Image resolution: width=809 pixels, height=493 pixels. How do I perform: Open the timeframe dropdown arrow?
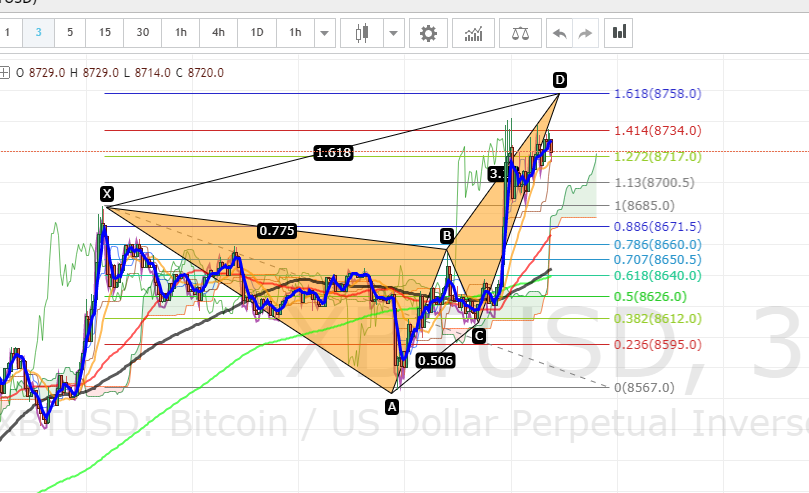(x=325, y=33)
